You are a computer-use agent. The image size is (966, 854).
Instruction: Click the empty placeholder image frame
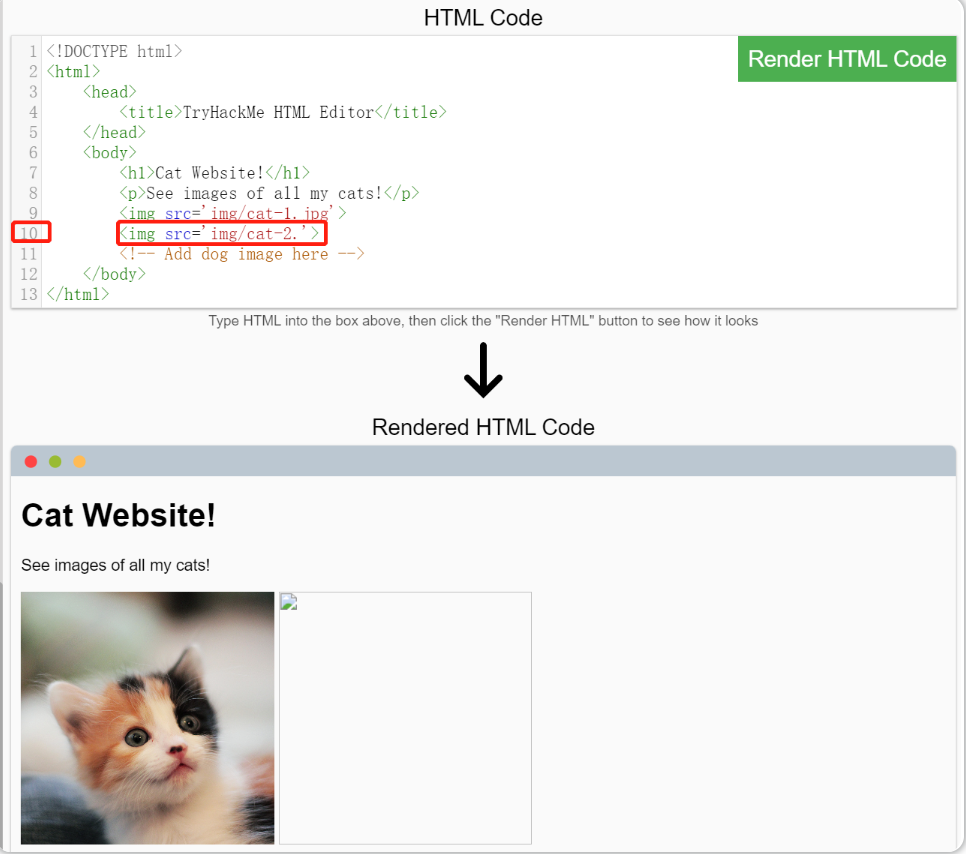(x=405, y=718)
